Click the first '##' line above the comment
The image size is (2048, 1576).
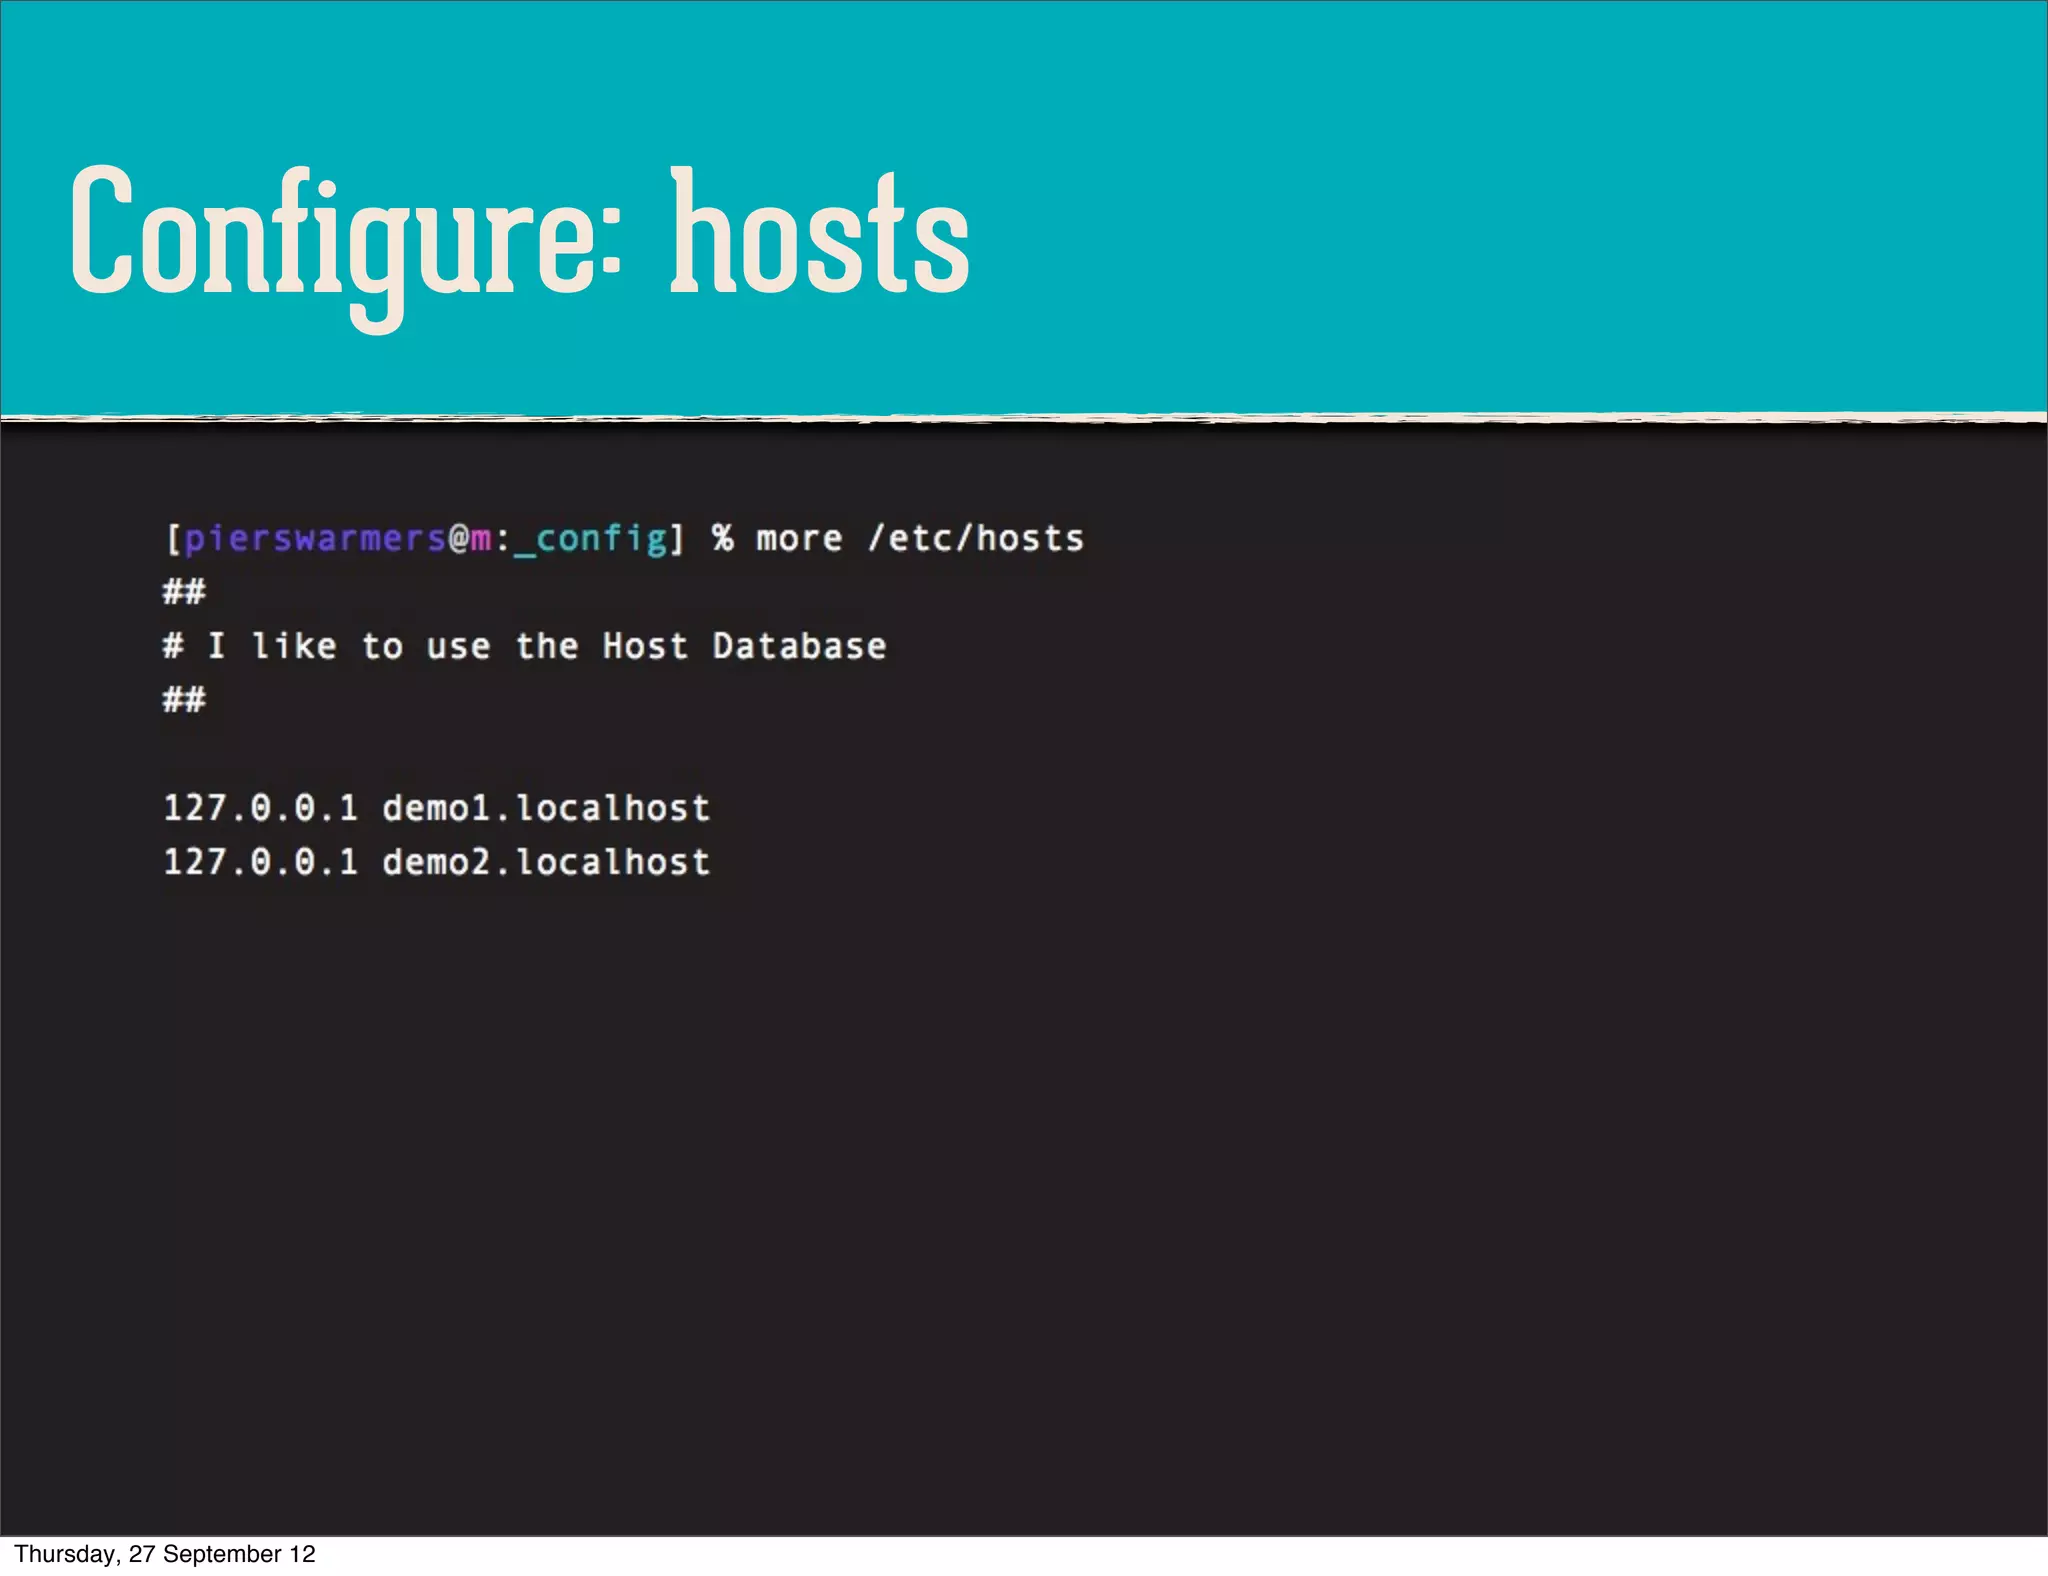[x=184, y=592]
